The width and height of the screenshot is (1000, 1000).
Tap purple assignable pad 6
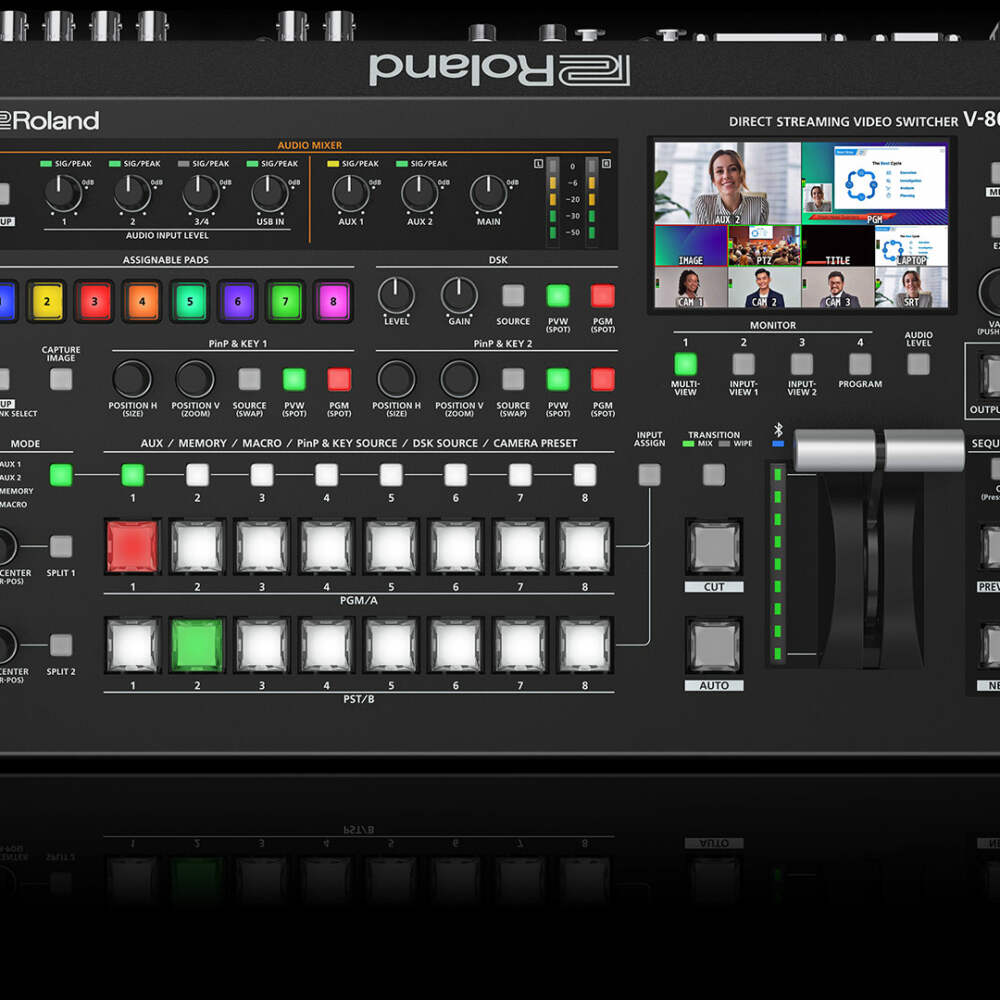click(238, 301)
